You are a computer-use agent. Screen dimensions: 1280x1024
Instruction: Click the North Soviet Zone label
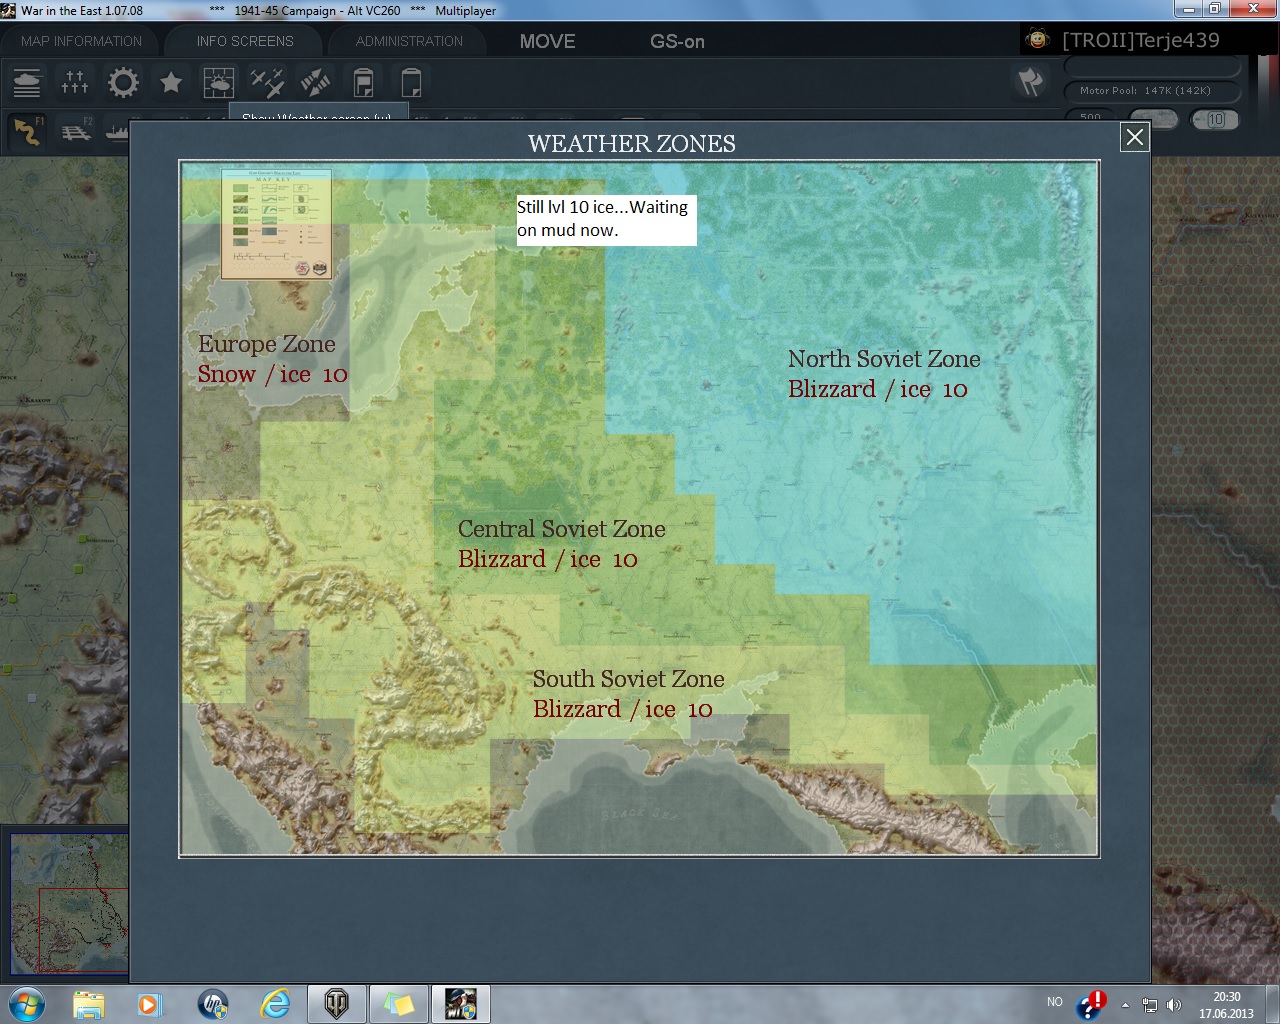tap(884, 359)
